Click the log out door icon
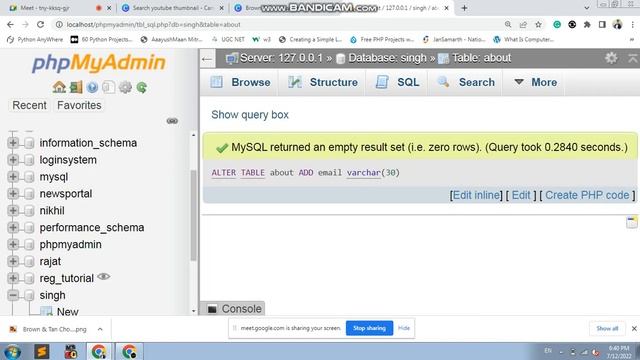This screenshot has height=360, width=640. (76, 87)
